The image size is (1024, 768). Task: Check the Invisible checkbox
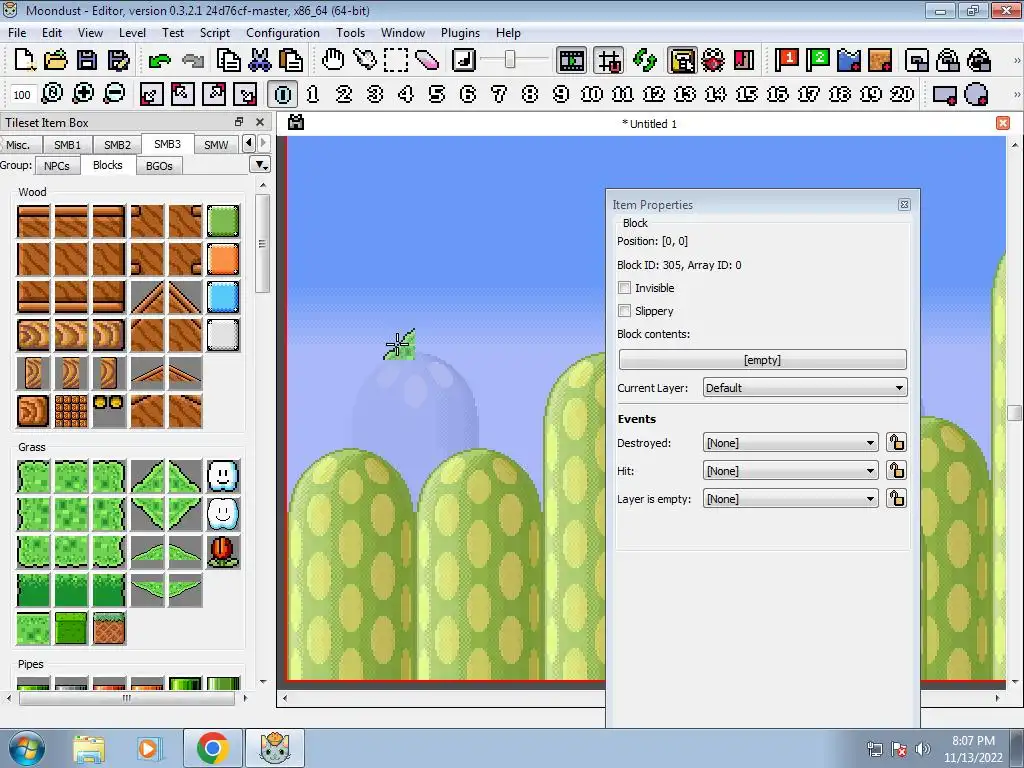click(x=624, y=288)
